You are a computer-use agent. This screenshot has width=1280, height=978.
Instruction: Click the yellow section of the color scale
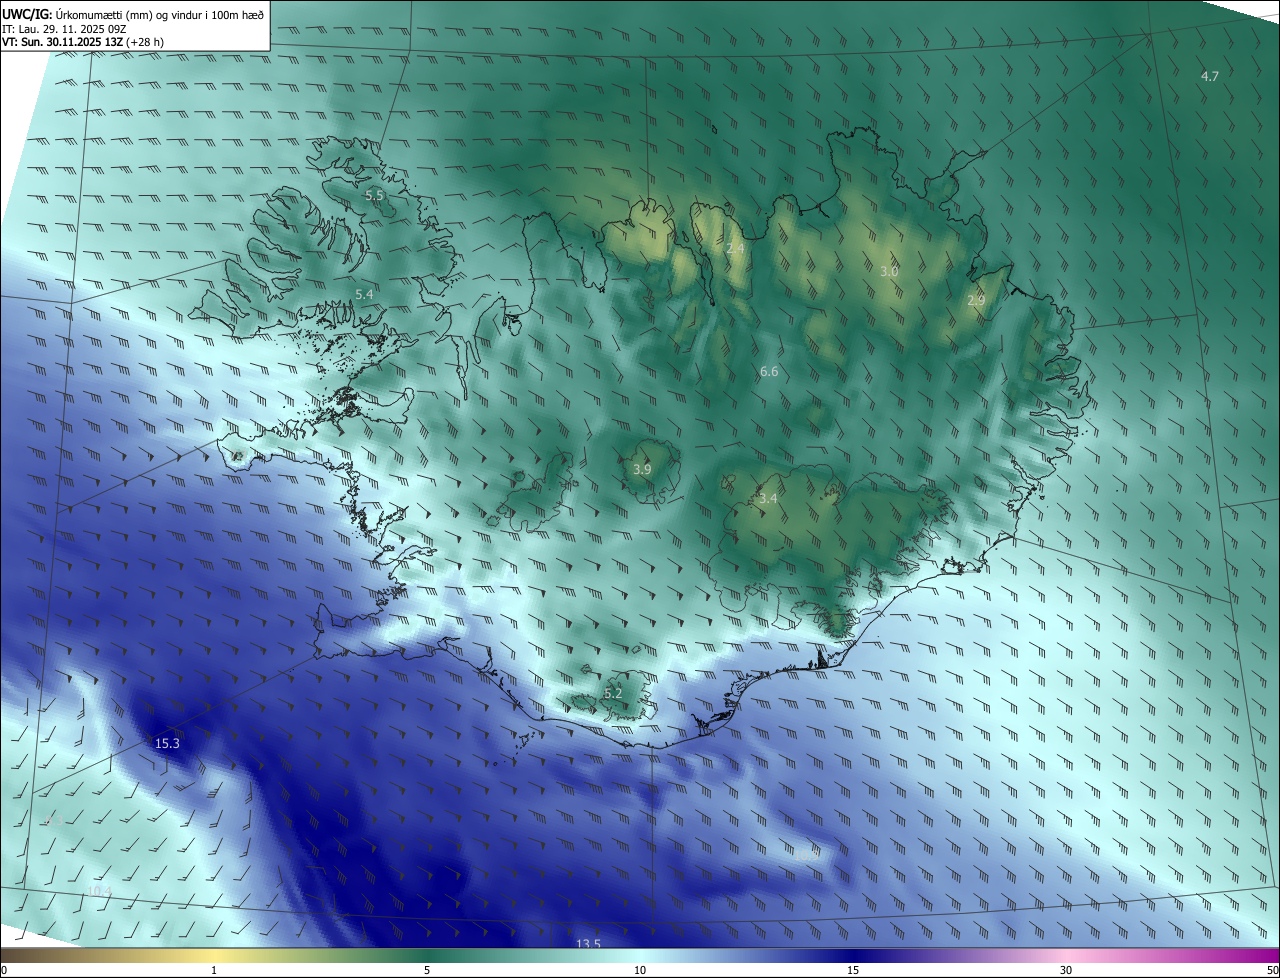[214, 956]
